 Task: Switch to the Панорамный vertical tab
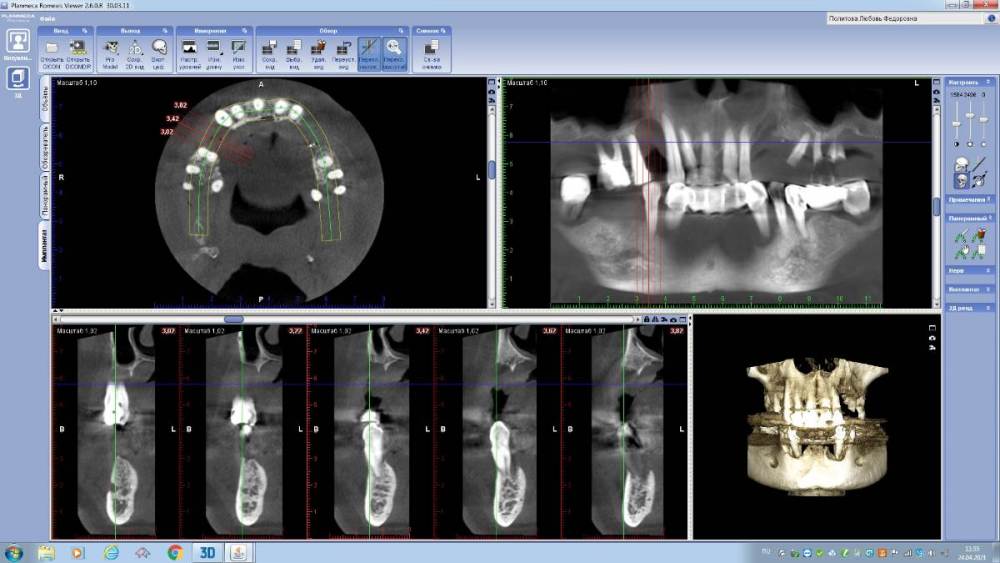[45, 191]
